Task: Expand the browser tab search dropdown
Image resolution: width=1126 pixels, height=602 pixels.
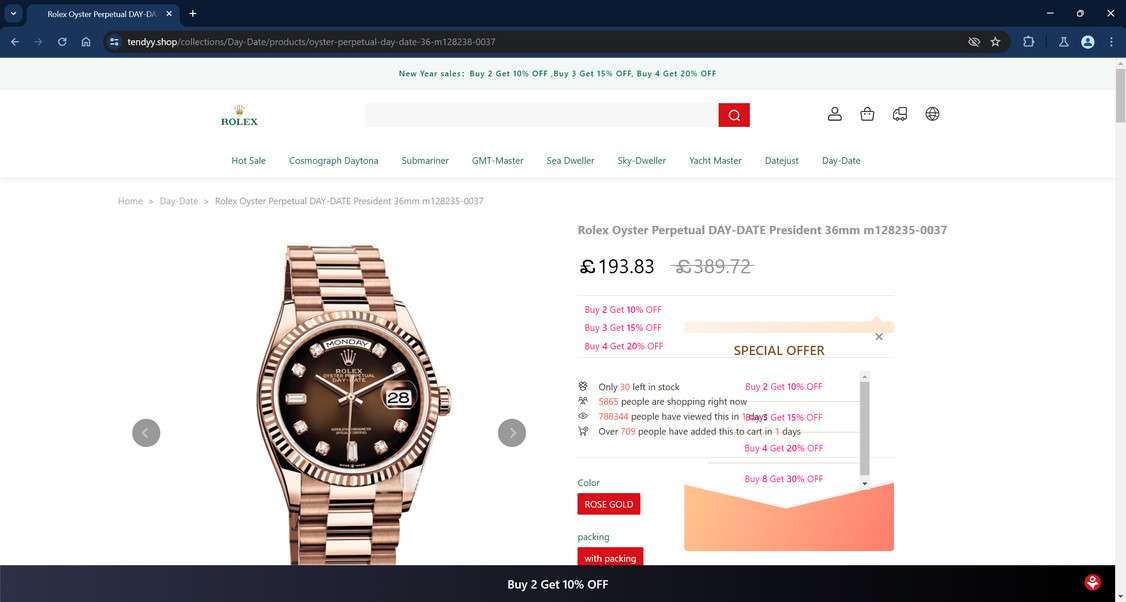Action: tap(13, 13)
